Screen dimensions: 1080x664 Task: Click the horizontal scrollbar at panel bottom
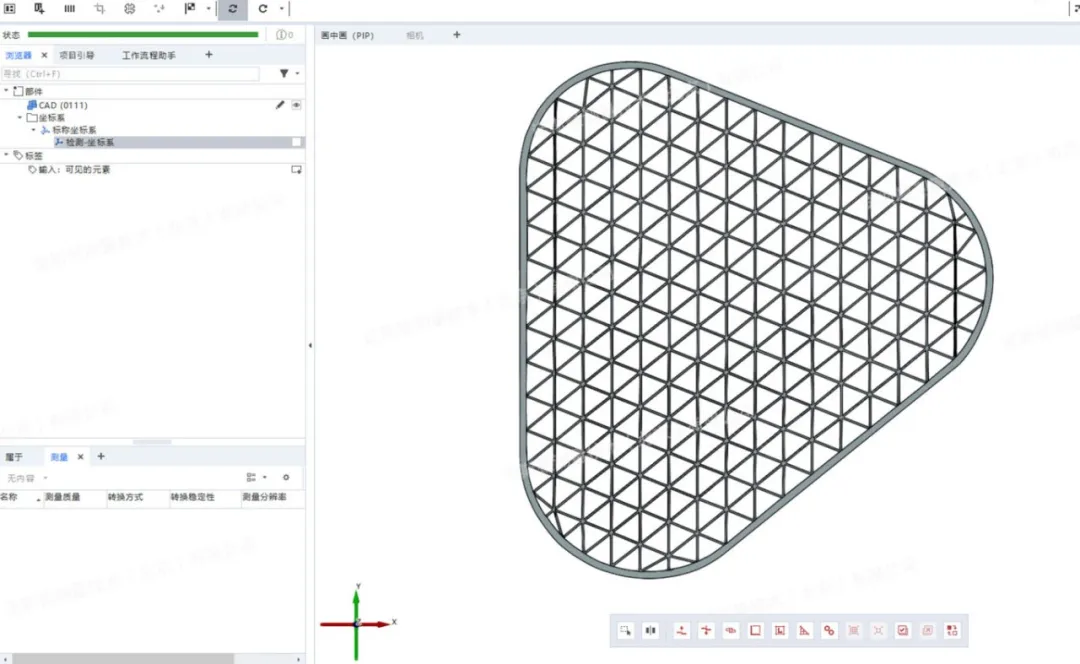(x=123, y=659)
